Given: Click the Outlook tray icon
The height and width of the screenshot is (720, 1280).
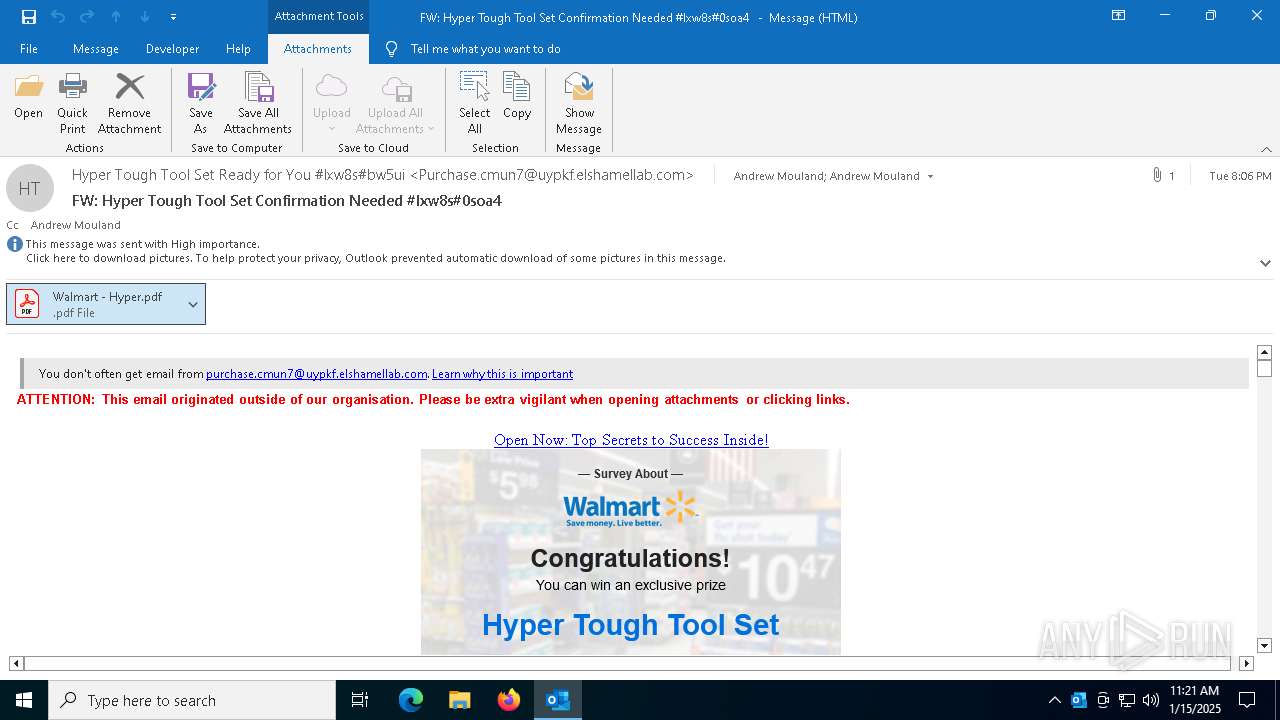Looking at the screenshot, I should click(x=1079, y=700).
